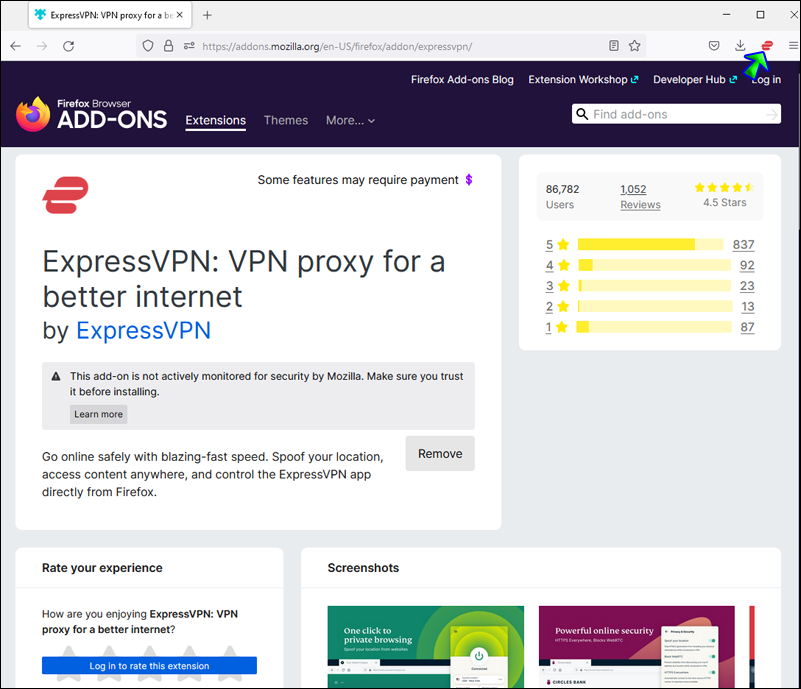
Task: Open a new tab with the plus button
Action: (x=207, y=15)
